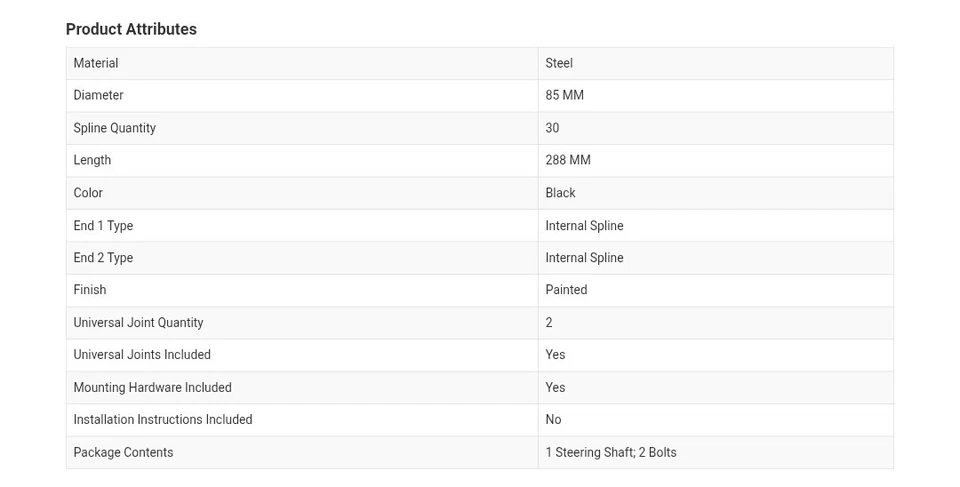960x487 pixels.
Task: Select the Black color value
Action: tap(560, 193)
